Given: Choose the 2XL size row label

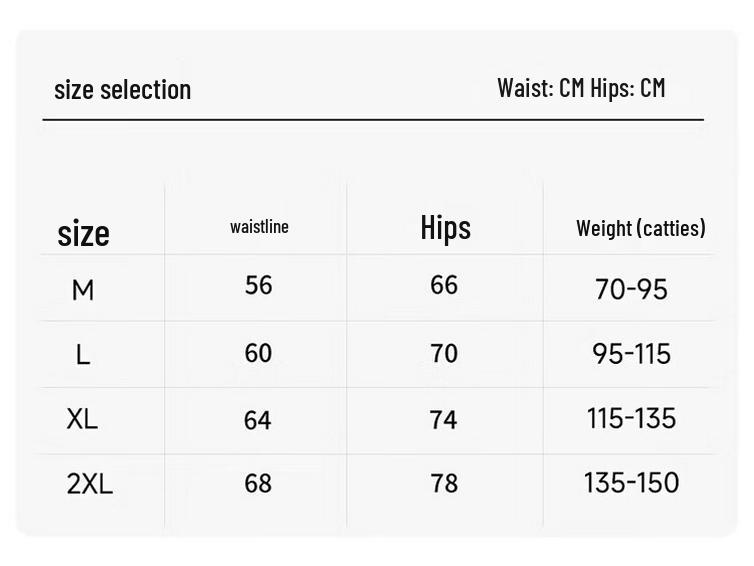Looking at the screenshot, I should coord(90,484).
